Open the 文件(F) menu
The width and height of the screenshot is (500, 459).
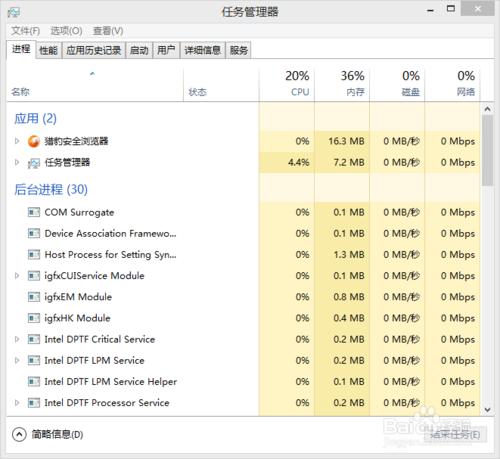(25, 31)
